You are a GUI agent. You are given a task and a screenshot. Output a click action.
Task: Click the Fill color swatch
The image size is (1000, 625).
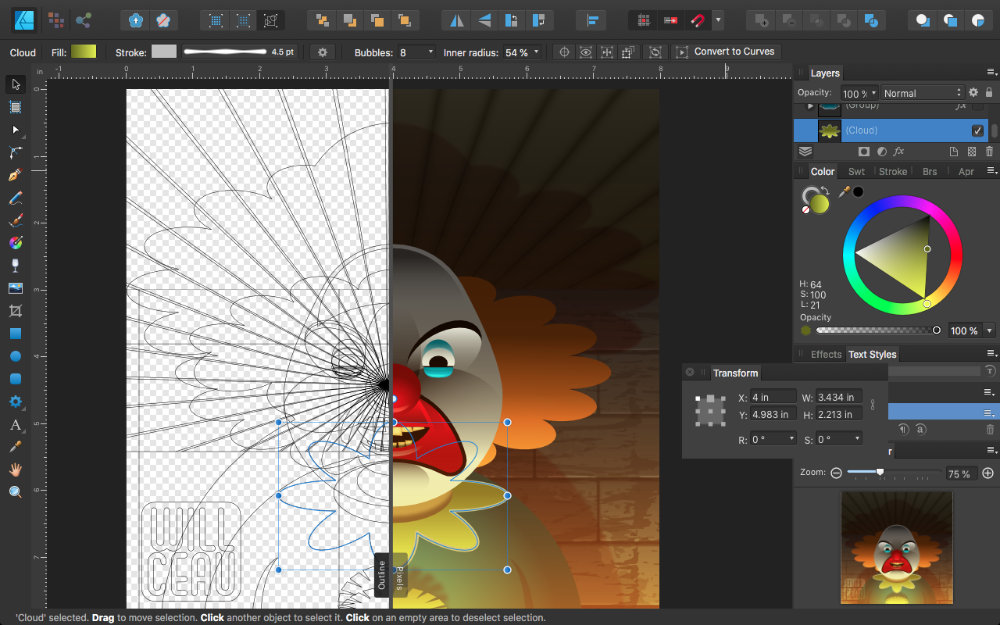click(83, 52)
